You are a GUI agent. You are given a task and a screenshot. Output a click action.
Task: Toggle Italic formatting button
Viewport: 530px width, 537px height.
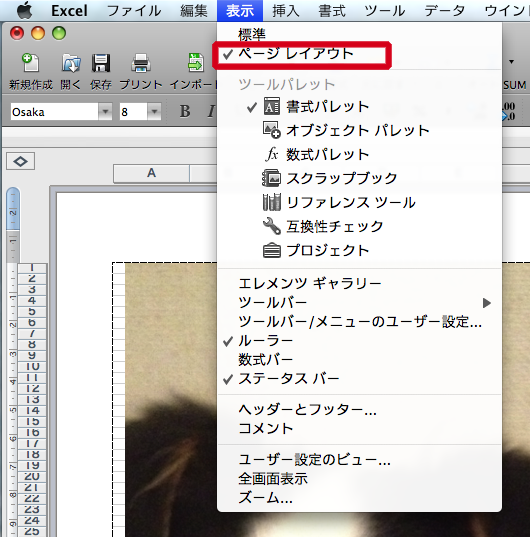pos(211,111)
